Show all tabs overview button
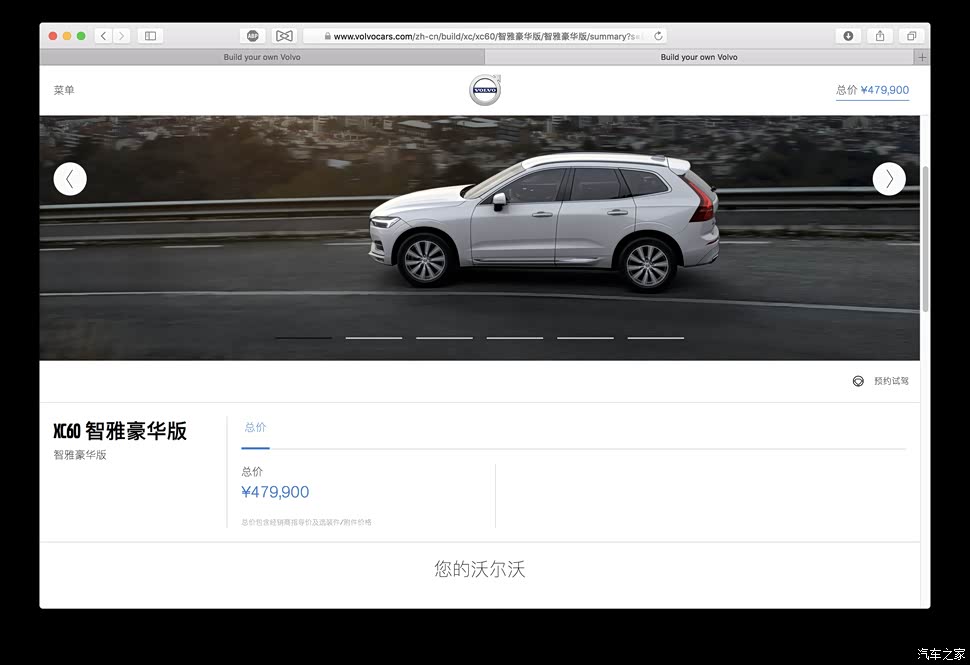The height and width of the screenshot is (665, 970). [911, 36]
